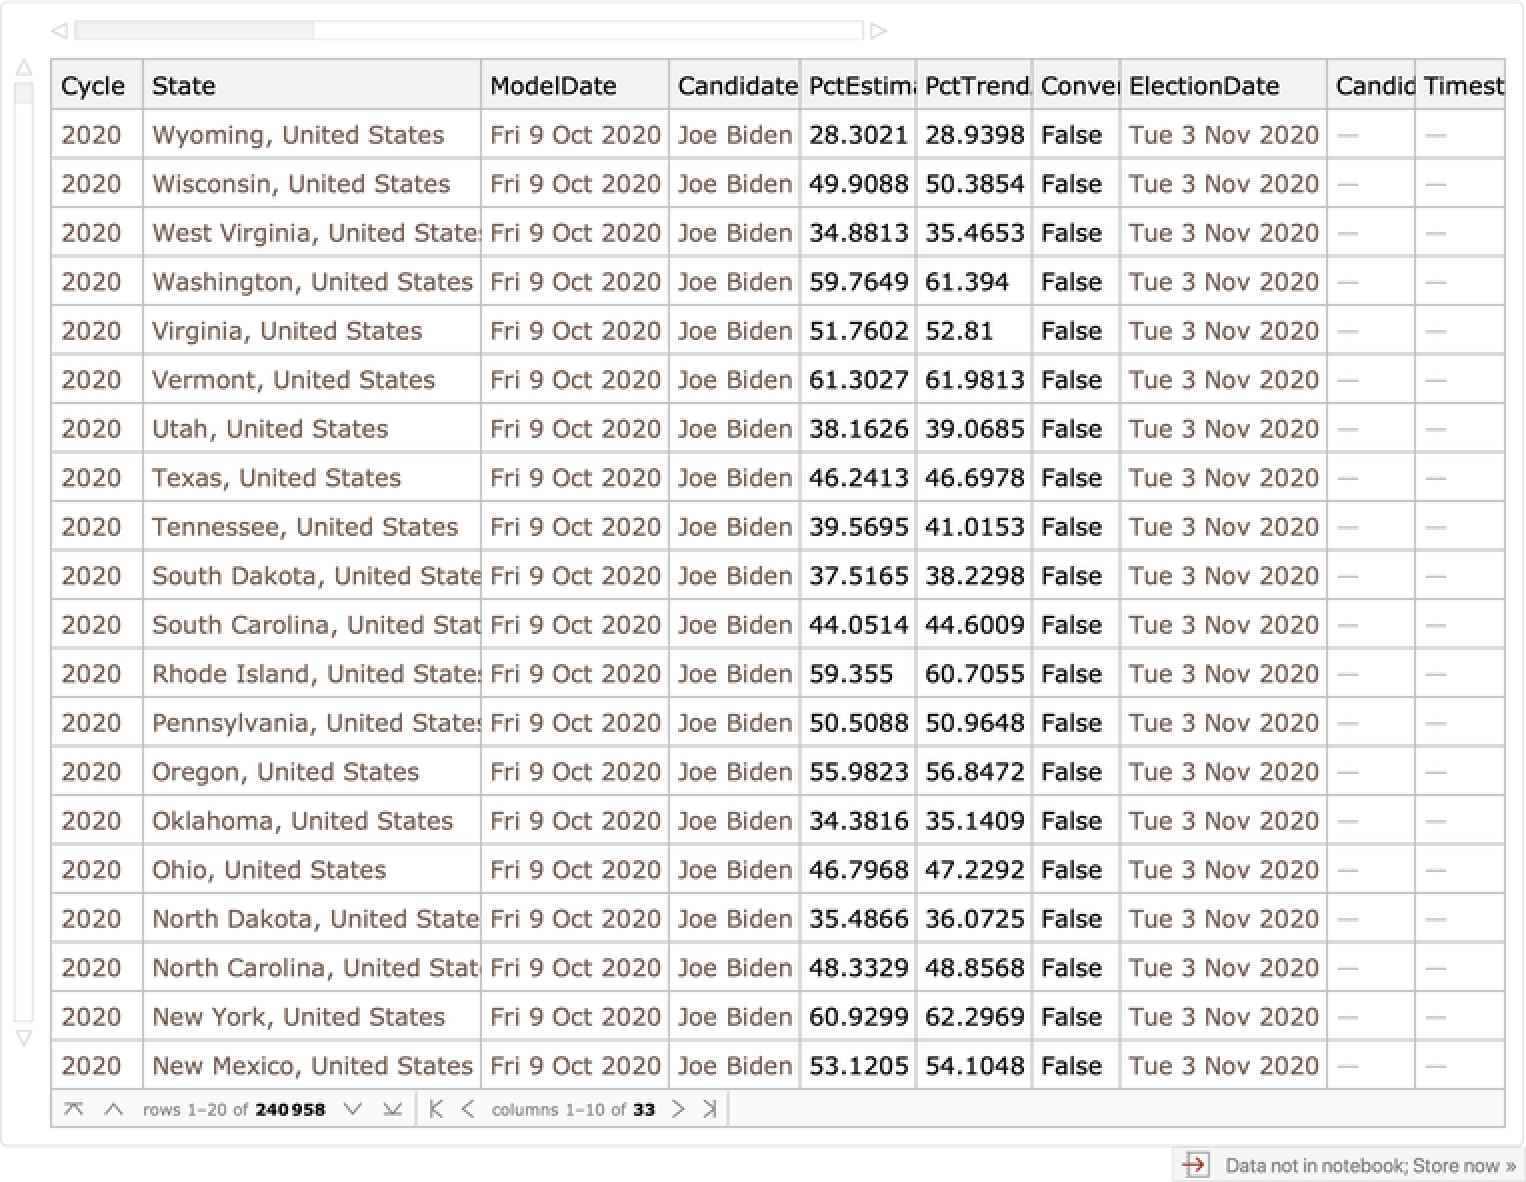The image size is (1526, 1182).
Task: Show previous columns arrow
Action: 467,1109
